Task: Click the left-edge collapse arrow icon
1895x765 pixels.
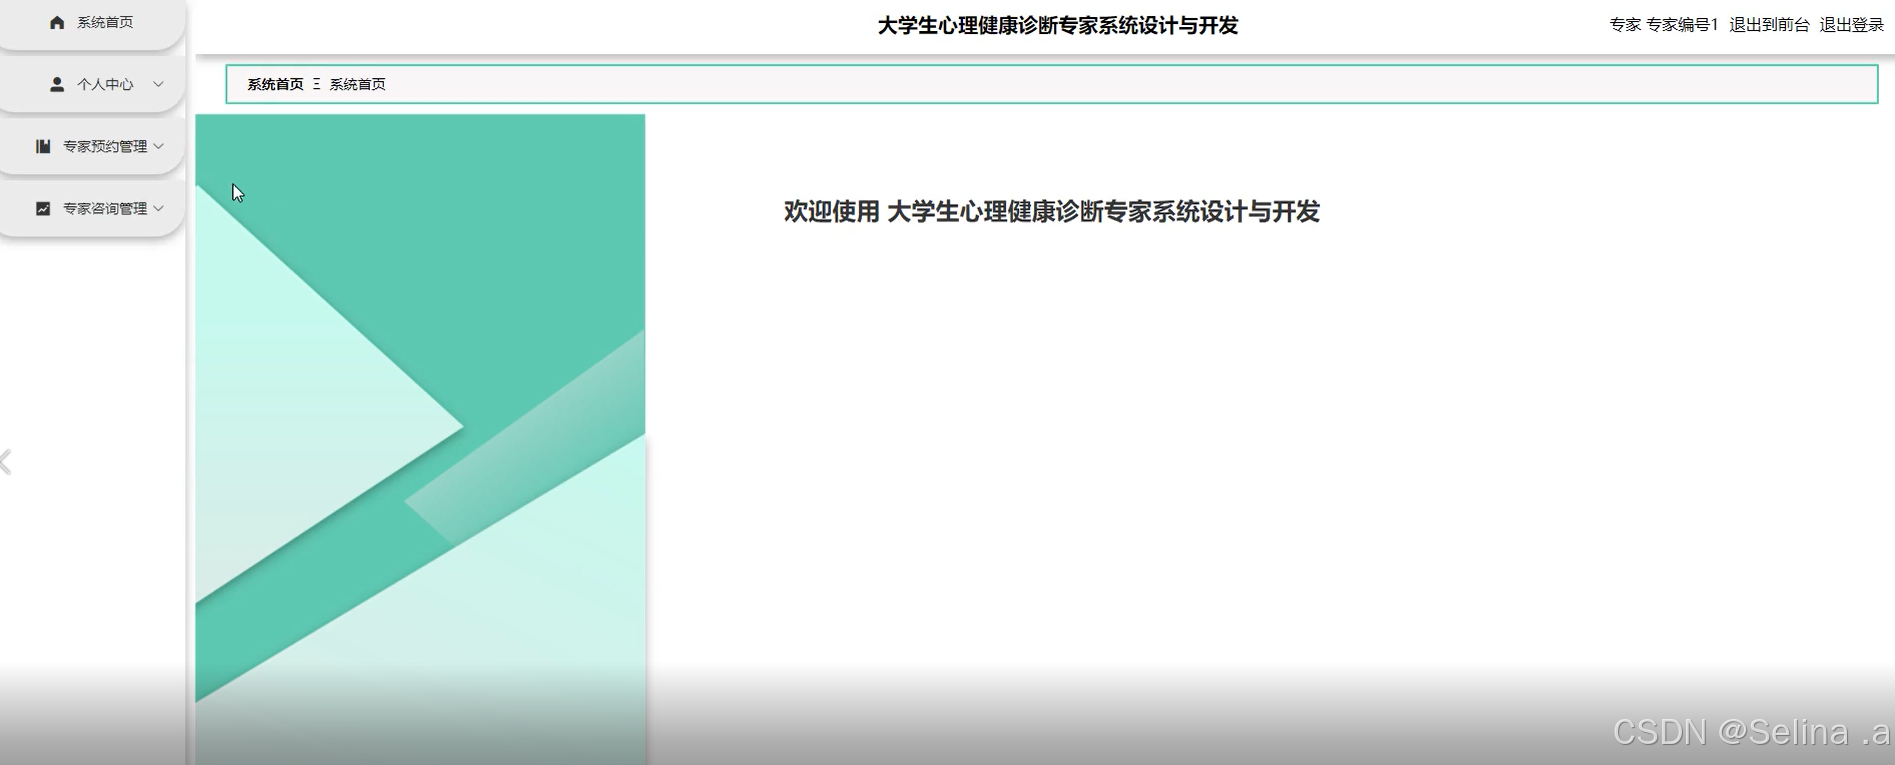Action: coord(6,462)
